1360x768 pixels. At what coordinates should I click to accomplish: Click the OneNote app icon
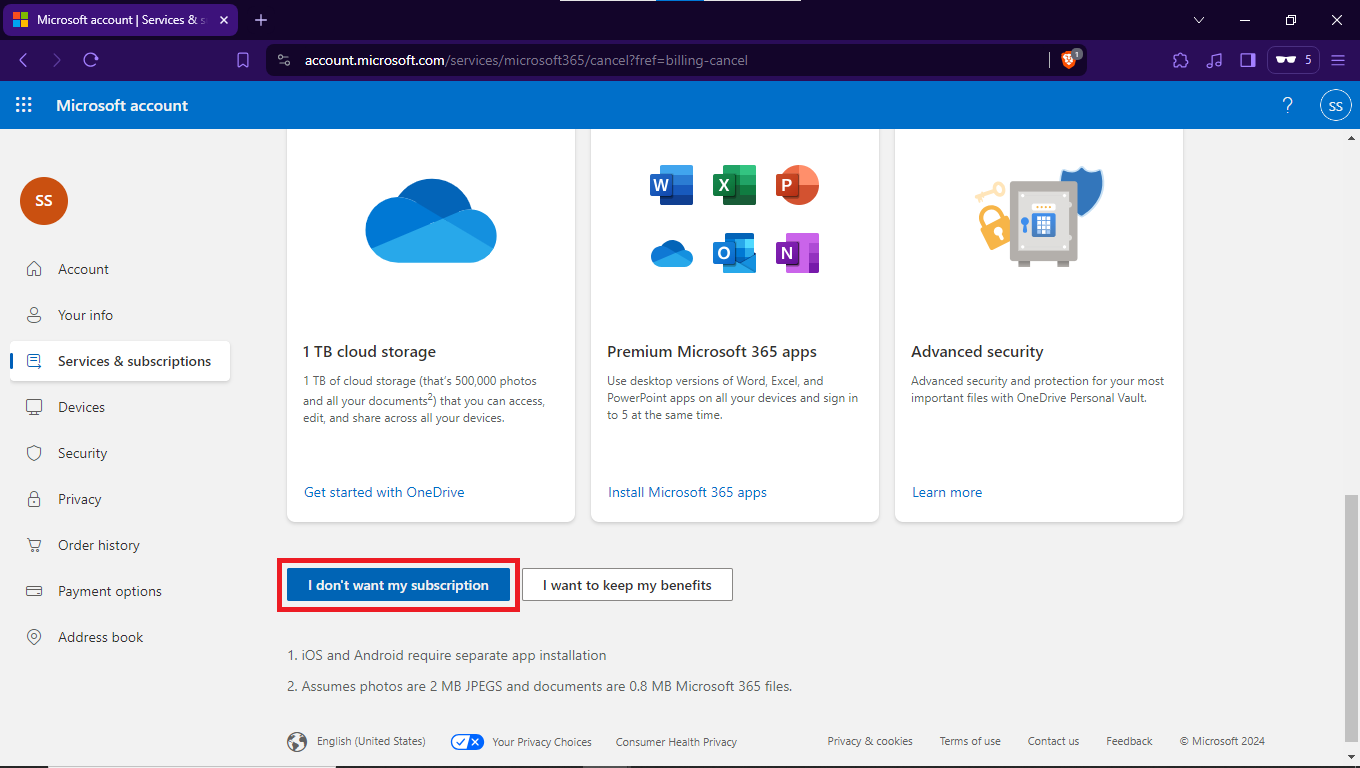click(x=797, y=253)
